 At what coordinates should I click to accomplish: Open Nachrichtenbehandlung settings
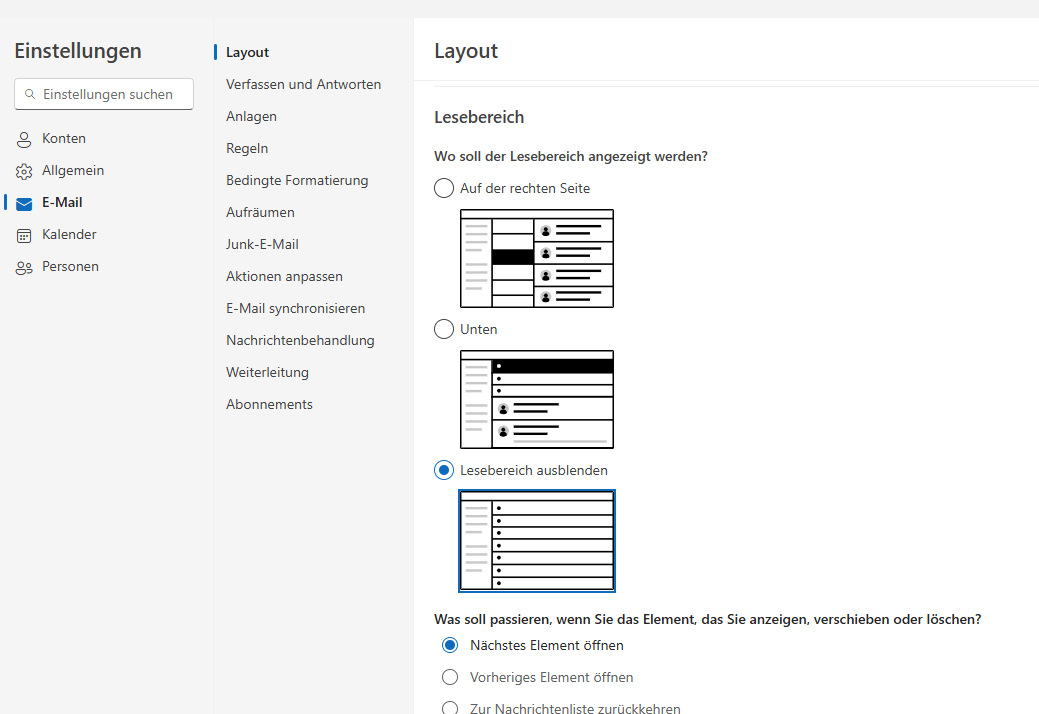(300, 340)
